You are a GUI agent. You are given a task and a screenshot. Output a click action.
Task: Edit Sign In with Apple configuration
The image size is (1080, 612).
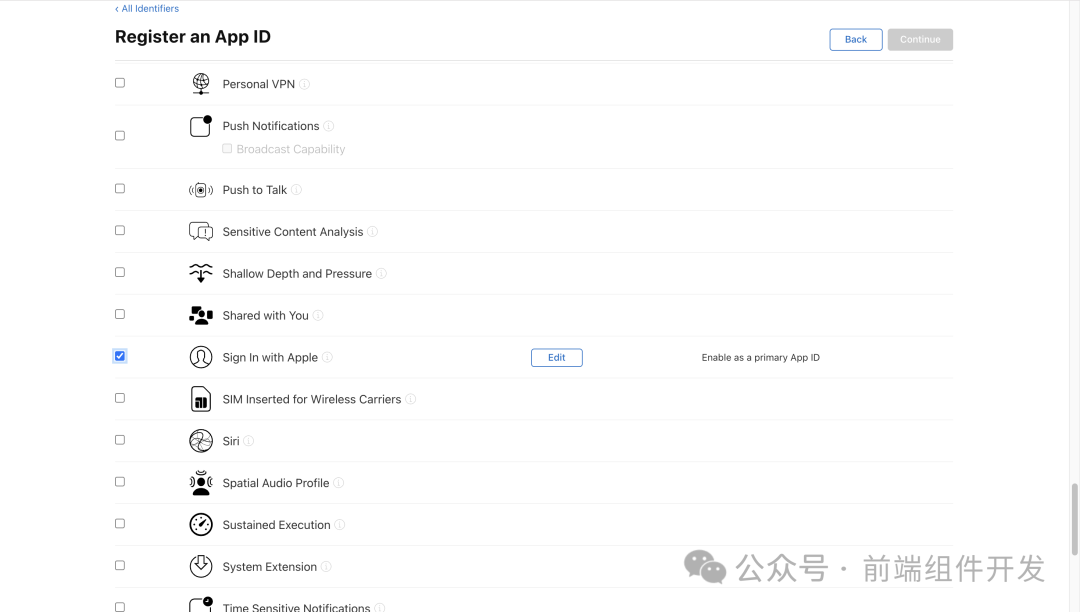(557, 357)
